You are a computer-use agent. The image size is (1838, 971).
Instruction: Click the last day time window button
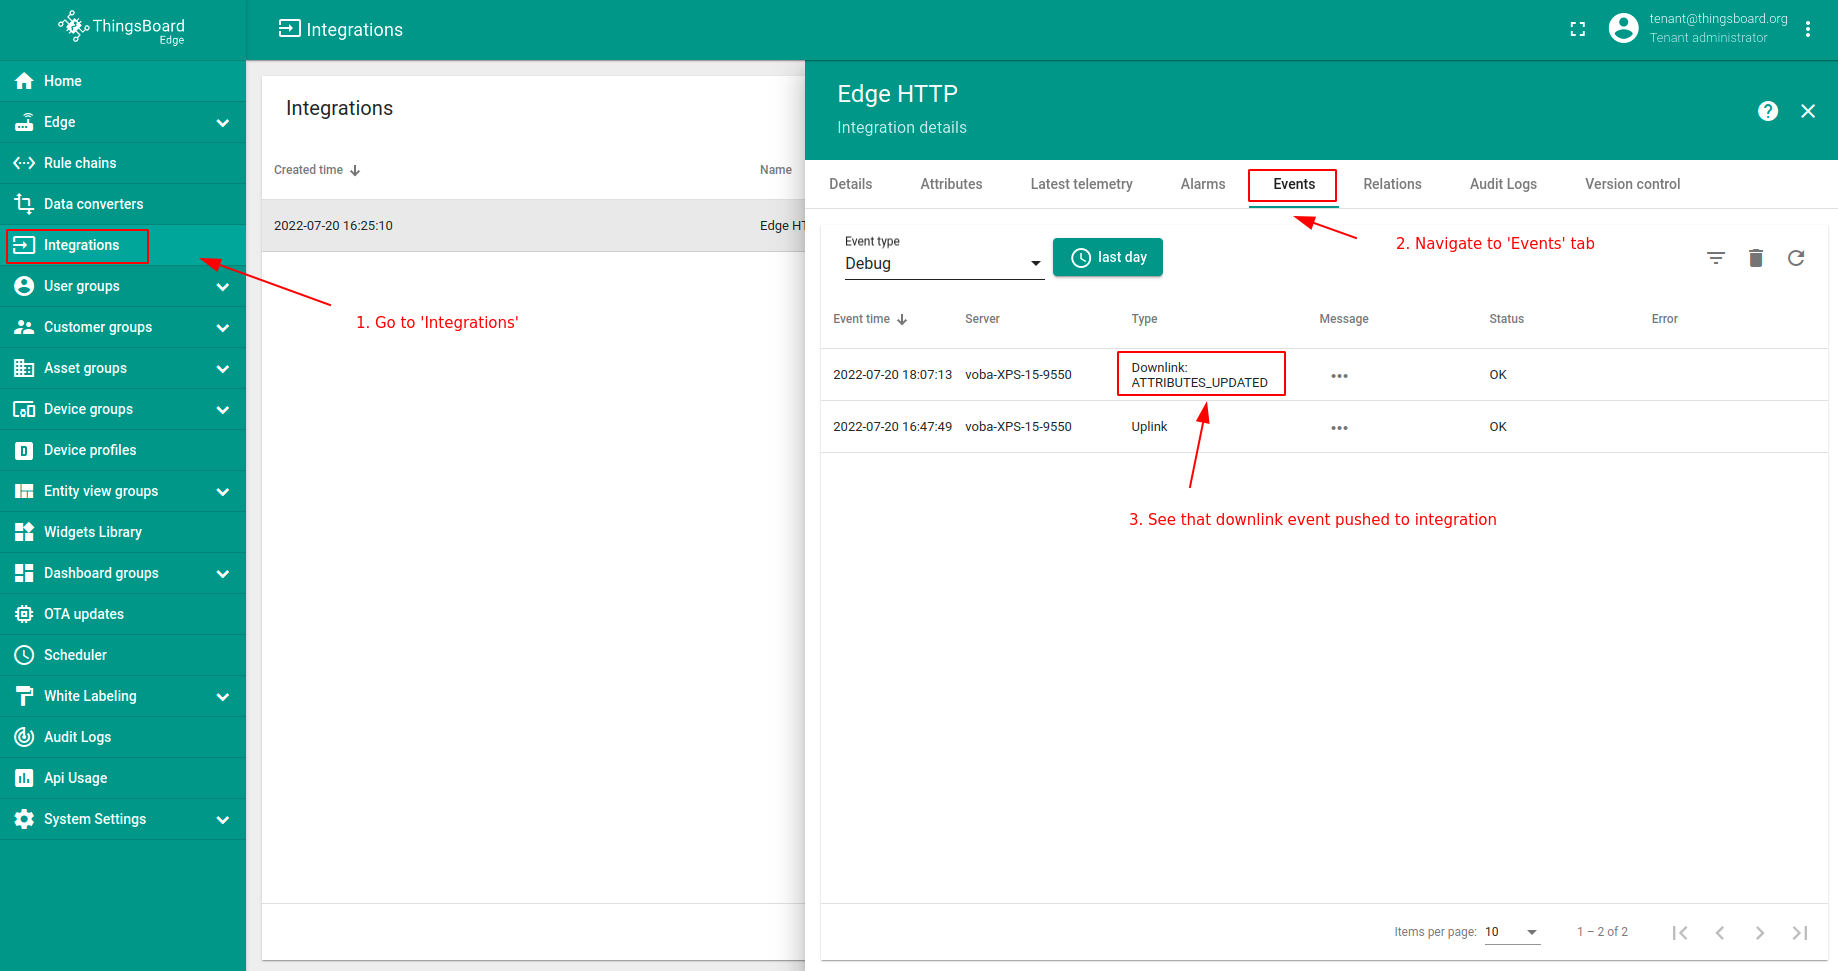(1108, 257)
